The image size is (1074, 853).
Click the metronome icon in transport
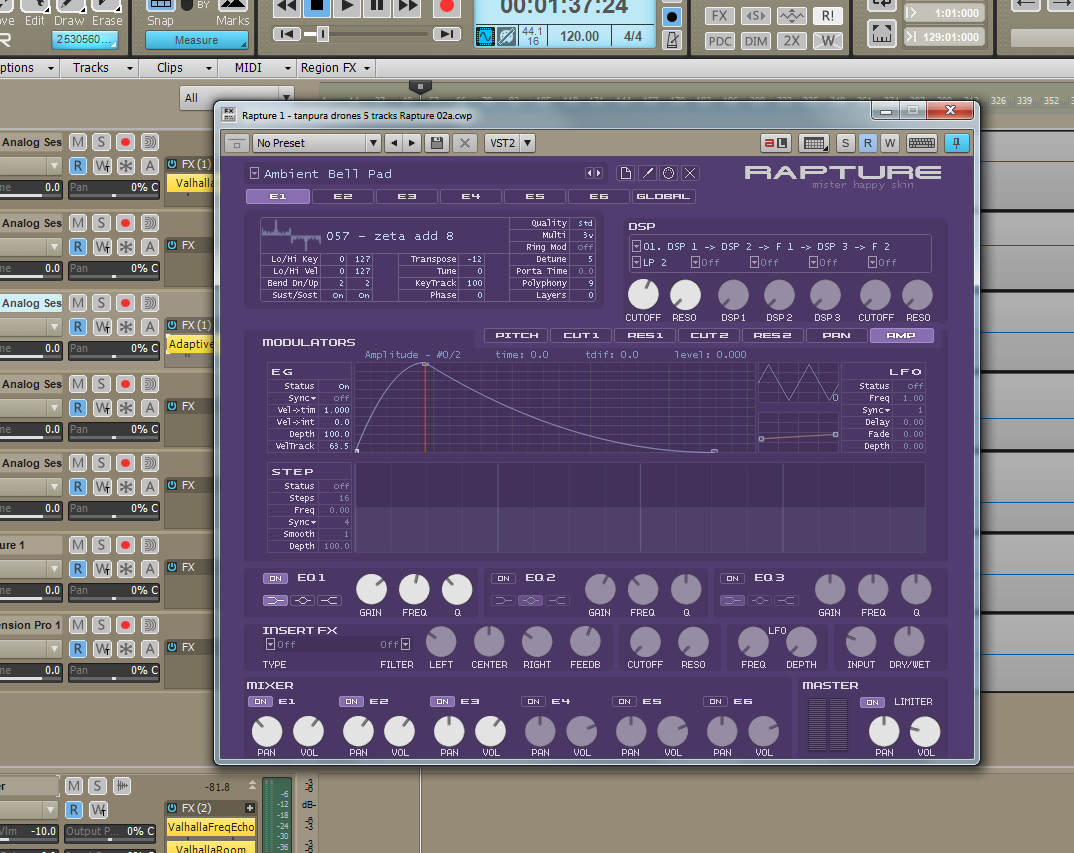click(x=673, y=39)
